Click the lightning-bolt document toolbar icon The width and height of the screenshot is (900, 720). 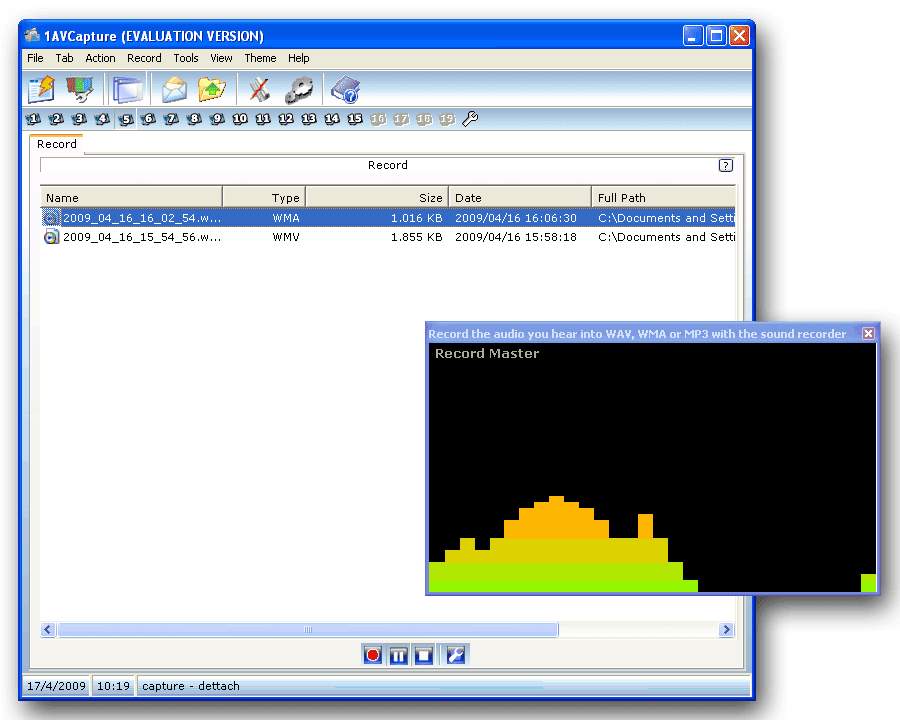41,90
